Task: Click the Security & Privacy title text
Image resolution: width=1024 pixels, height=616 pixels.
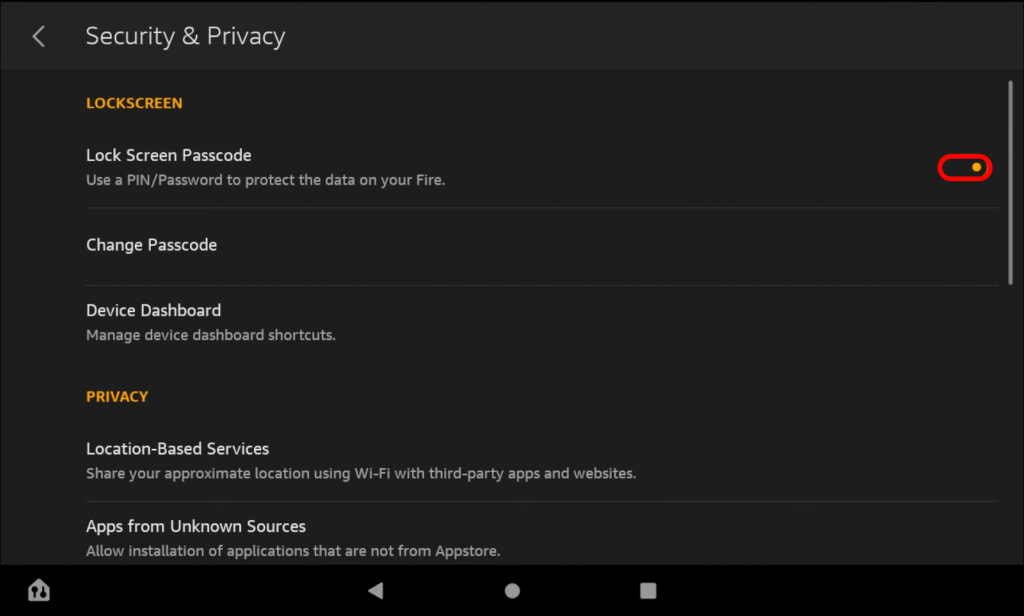Action: tap(185, 35)
